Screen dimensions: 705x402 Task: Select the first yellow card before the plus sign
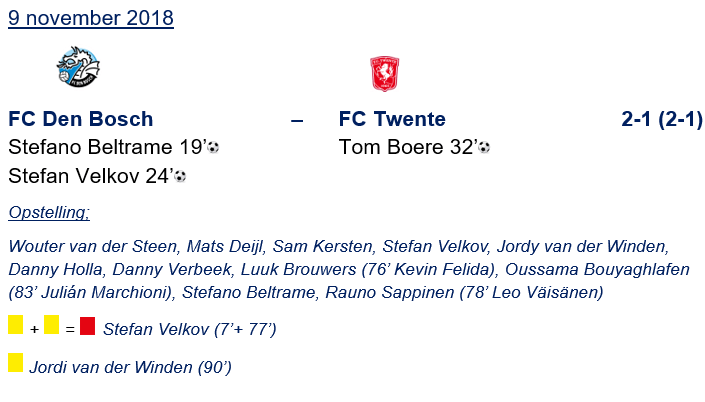click(x=16, y=326)
